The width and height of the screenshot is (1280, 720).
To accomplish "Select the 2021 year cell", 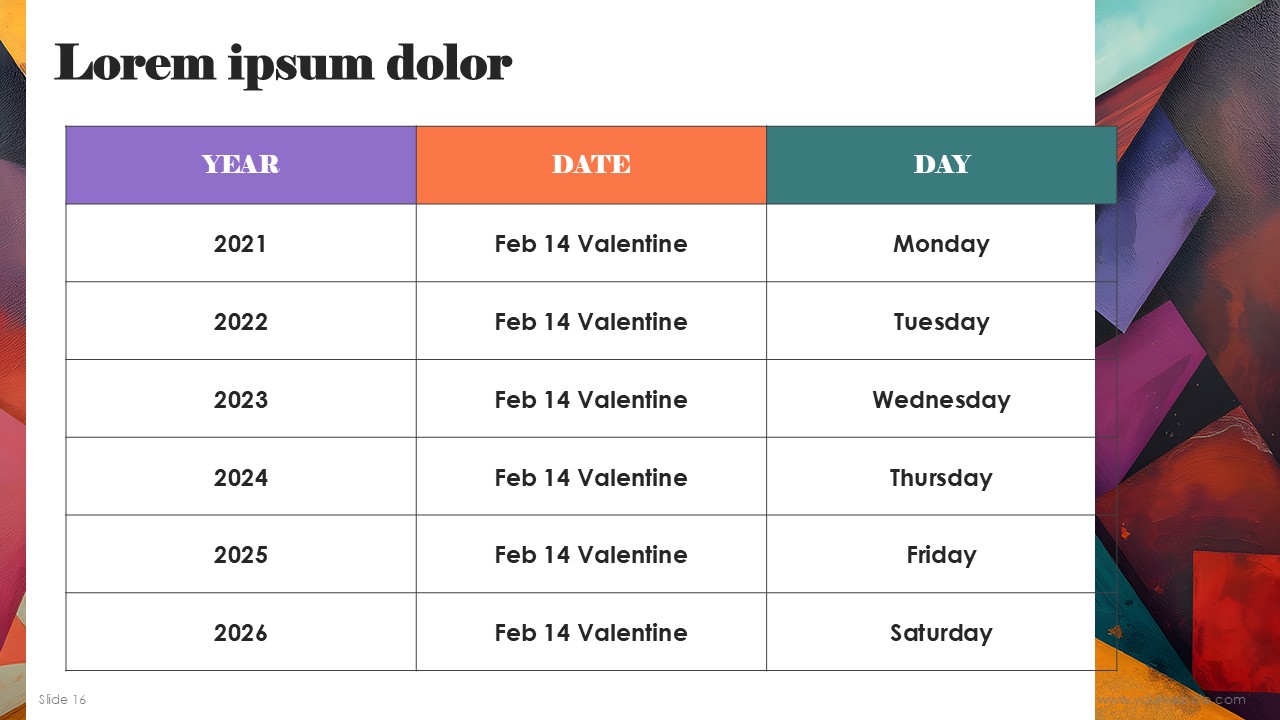I will tap(241, 243).
